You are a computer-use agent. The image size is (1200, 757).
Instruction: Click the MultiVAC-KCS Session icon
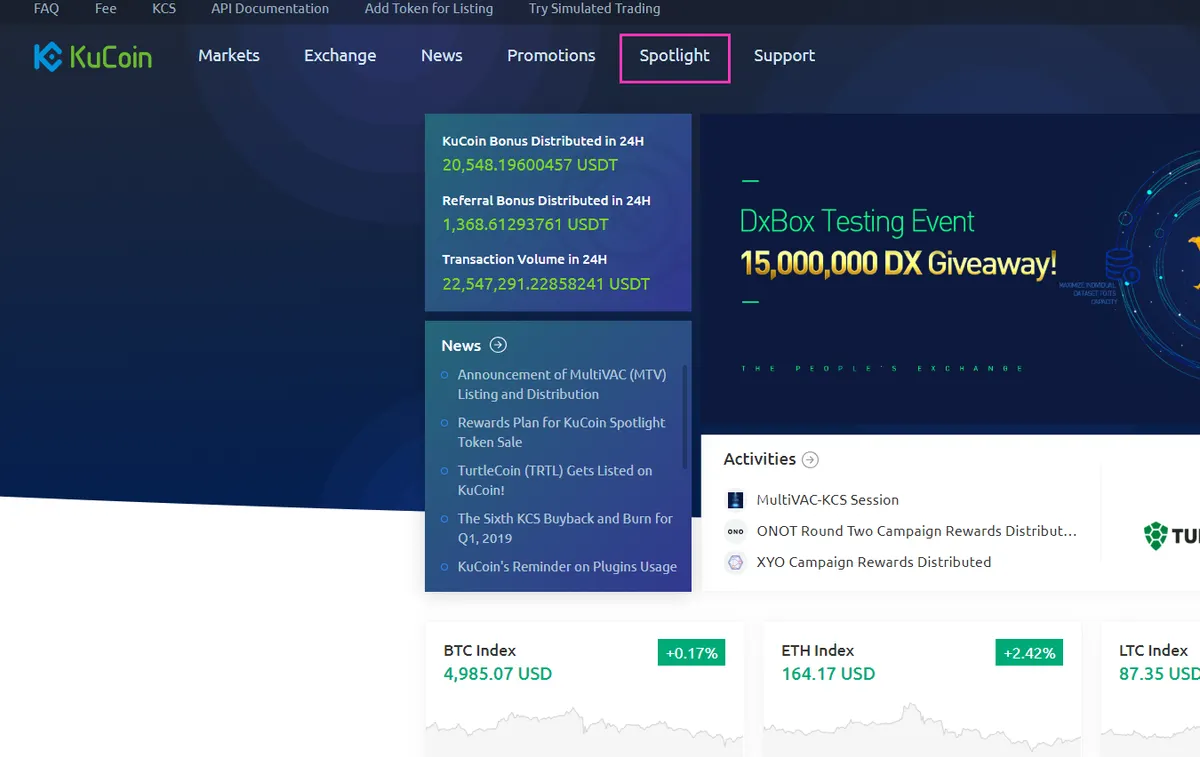[x=736, y=500]
